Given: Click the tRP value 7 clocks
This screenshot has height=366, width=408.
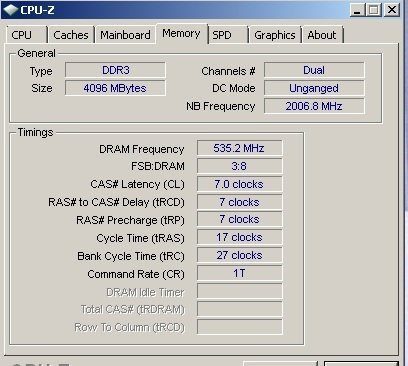Looking at the screenshot, I should pyautogui.click(x=240, y=219).
